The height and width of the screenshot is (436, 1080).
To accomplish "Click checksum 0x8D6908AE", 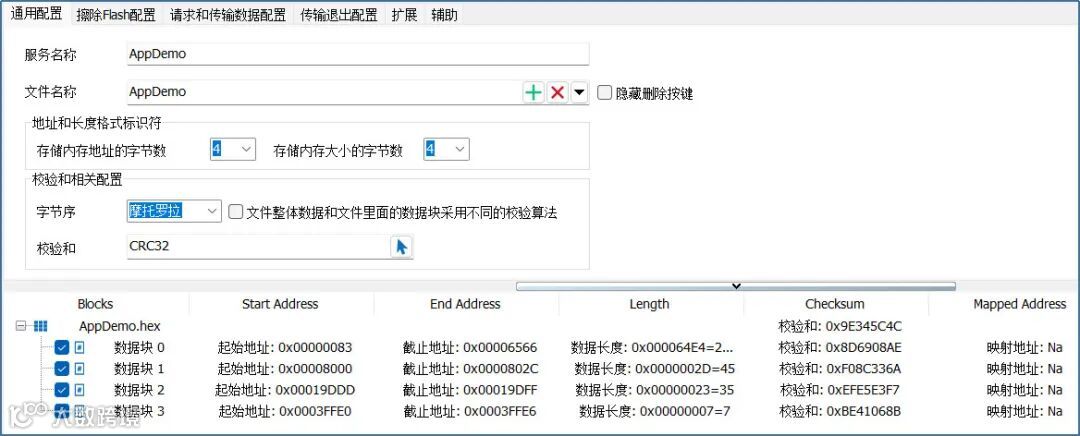I will [840, 348].
